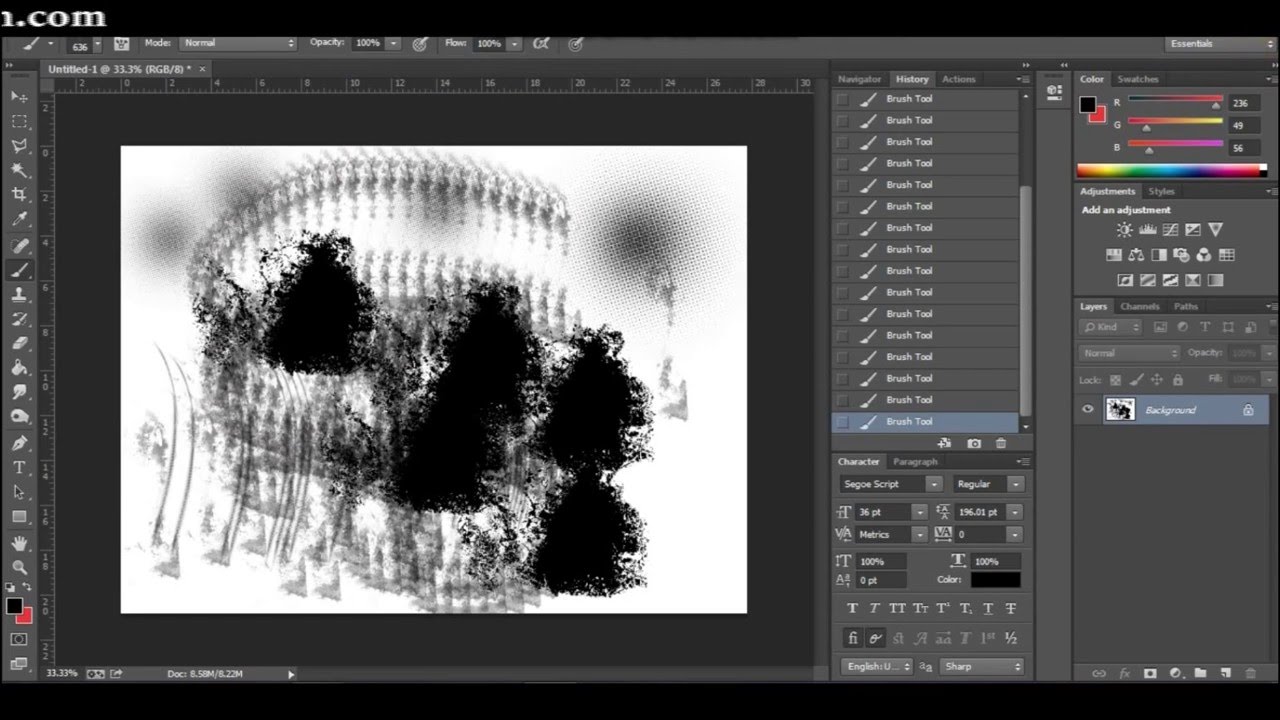Select the Clone Stamp tool
Image resolution: width=1280 pixels, height=720 pixels.
19,295
